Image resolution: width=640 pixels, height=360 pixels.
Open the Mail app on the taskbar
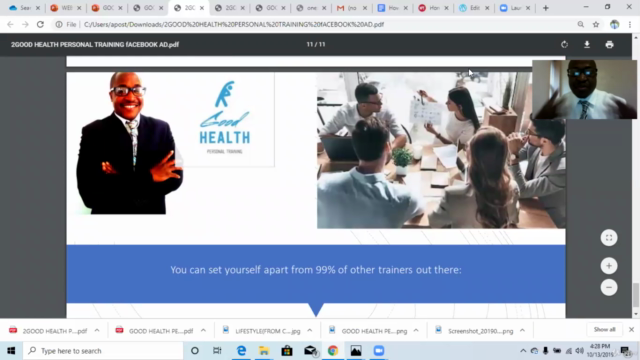(x=310, y=351)
